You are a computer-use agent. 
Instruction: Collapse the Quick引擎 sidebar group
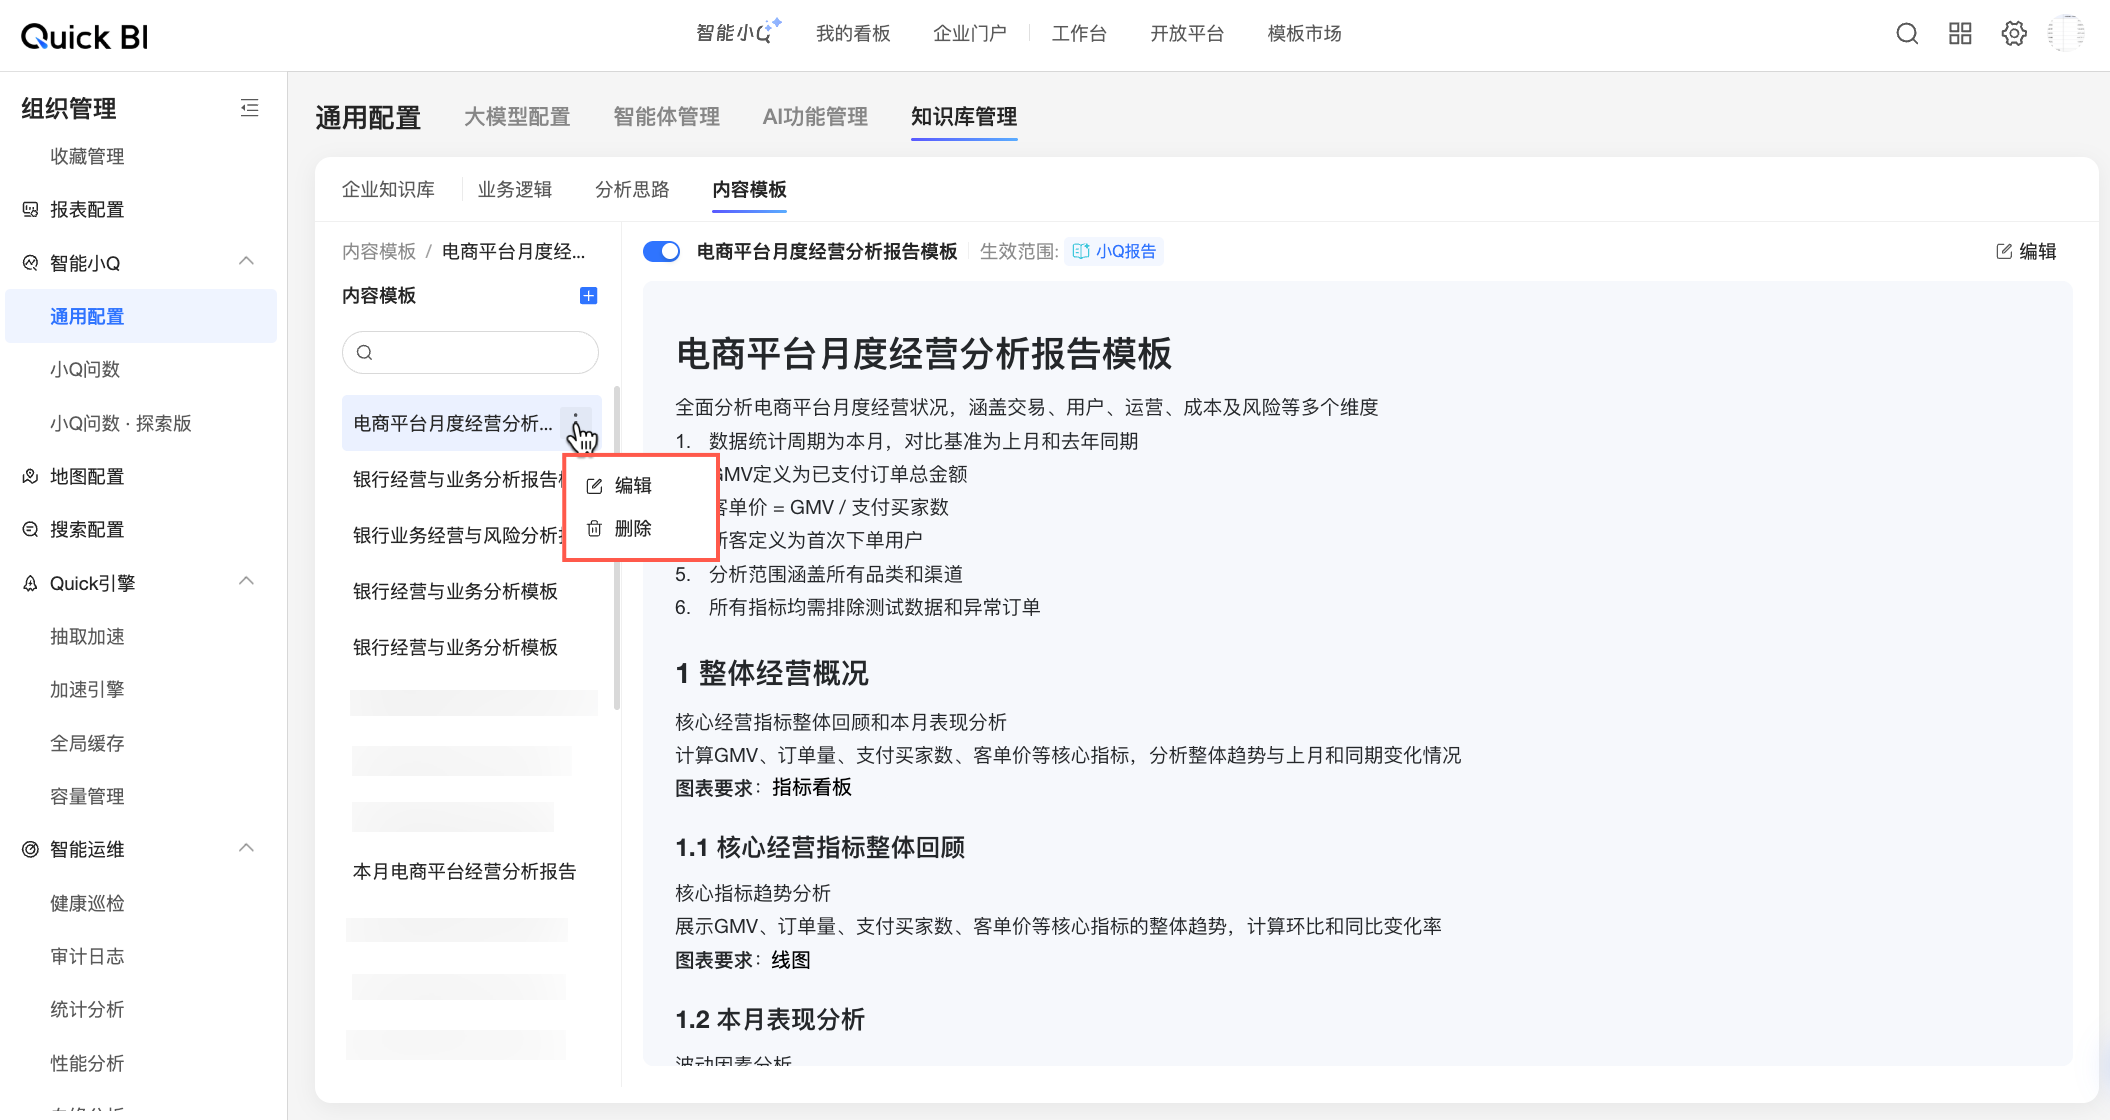coord(247,582)
